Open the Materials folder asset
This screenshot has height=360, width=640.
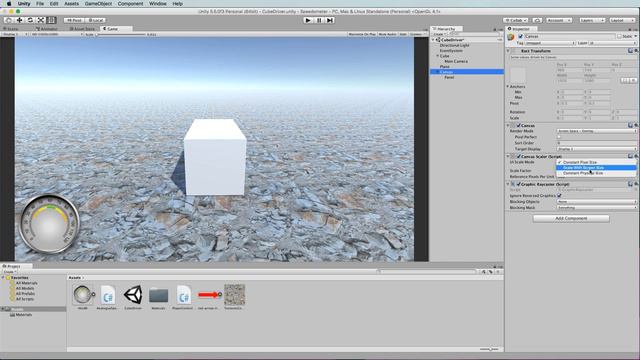(158, 295)
